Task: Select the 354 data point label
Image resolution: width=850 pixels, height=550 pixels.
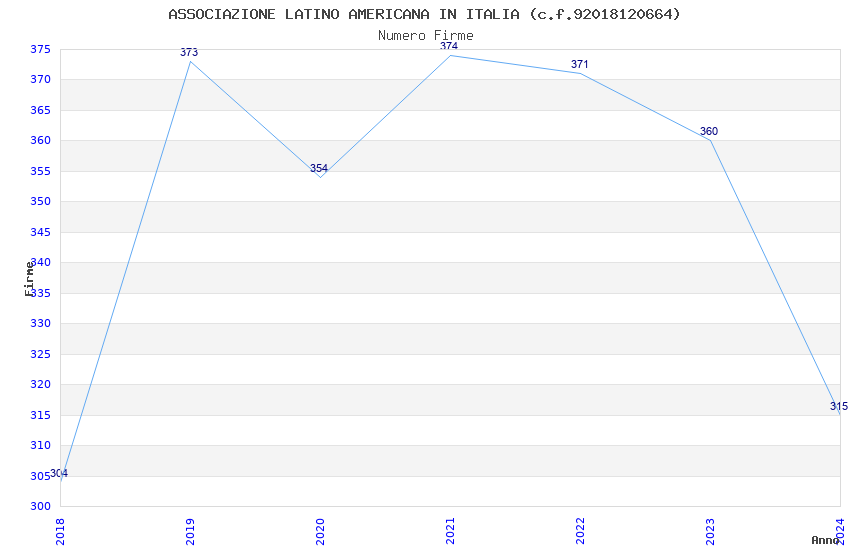Action: [x=319, y=169]
